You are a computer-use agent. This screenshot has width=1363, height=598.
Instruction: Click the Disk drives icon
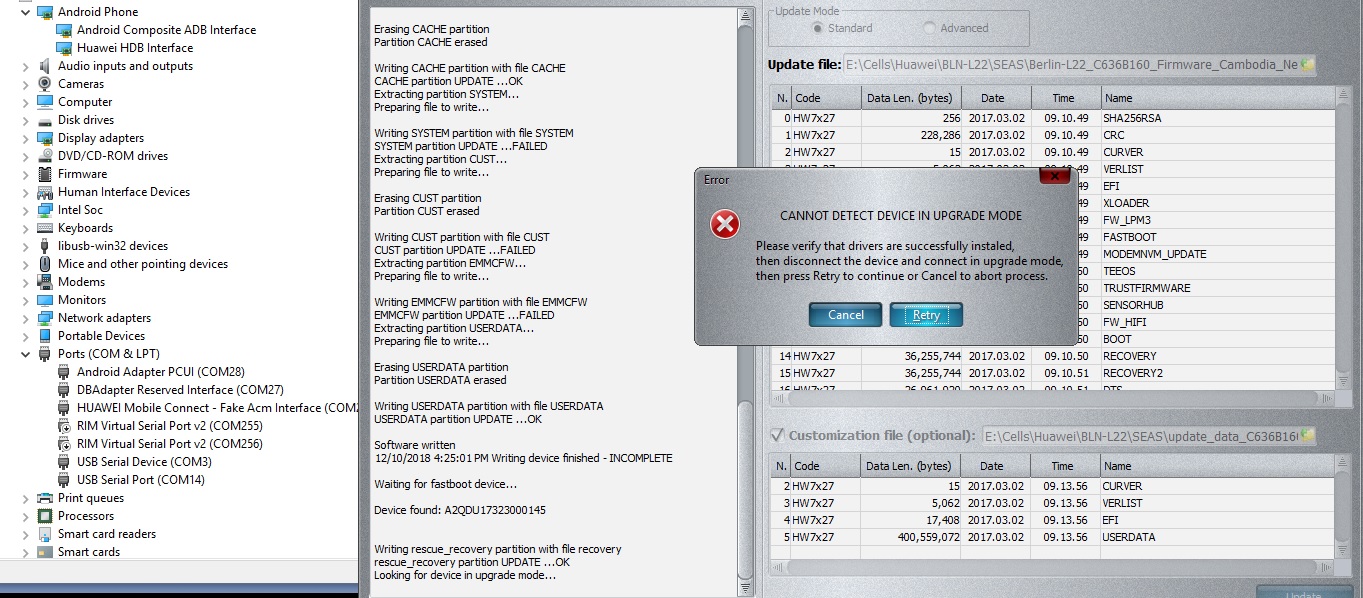[x=45, y=120]
